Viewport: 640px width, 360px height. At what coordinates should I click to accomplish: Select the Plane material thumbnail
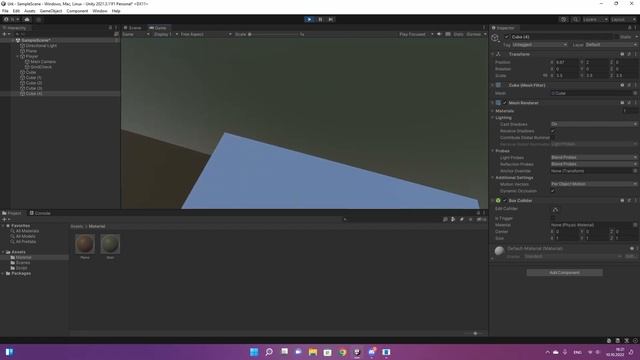(85, 244)
